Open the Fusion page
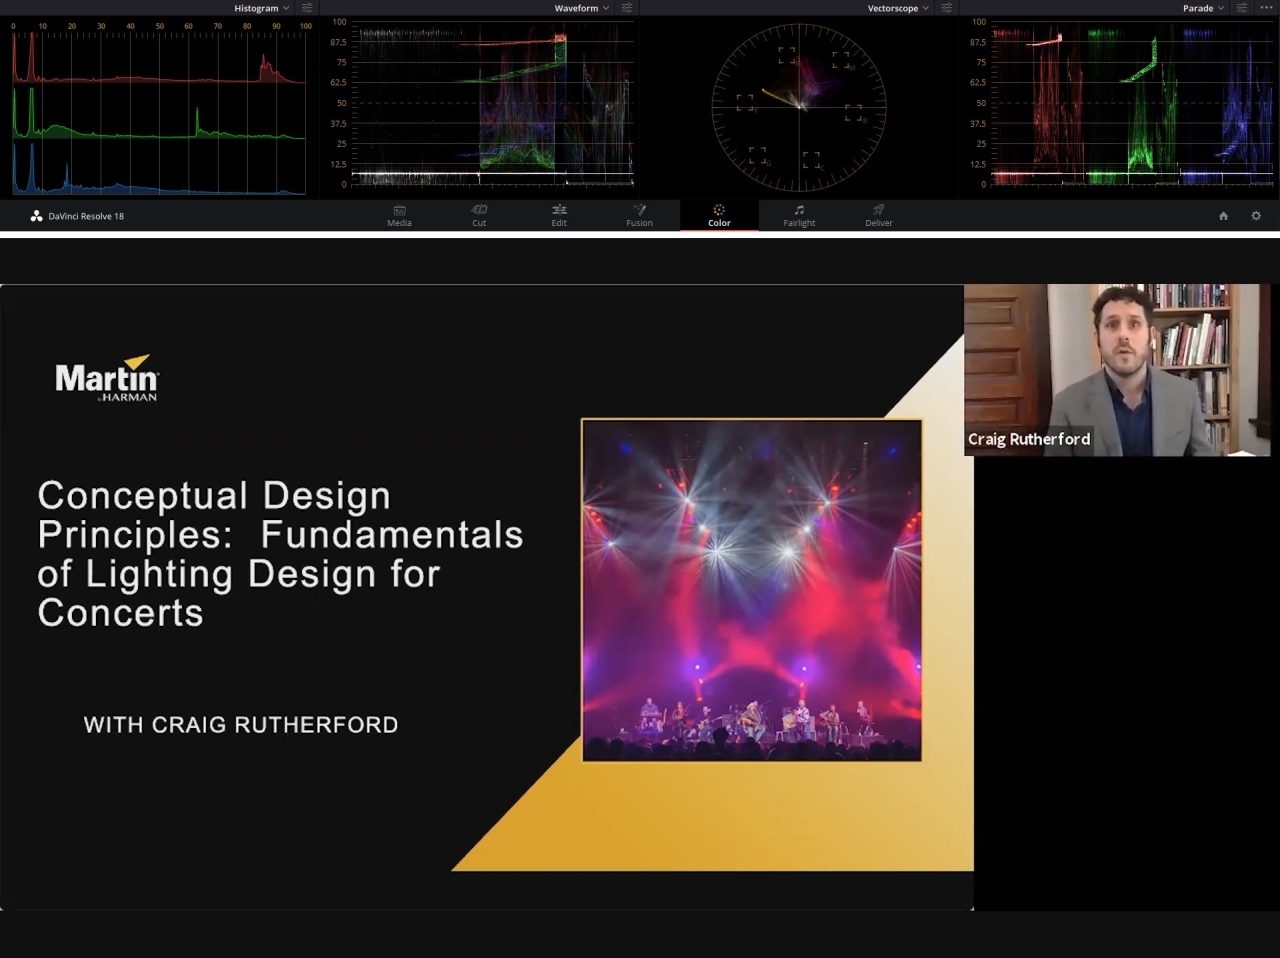The image size is (1280, 958). (x=639, y=215)
